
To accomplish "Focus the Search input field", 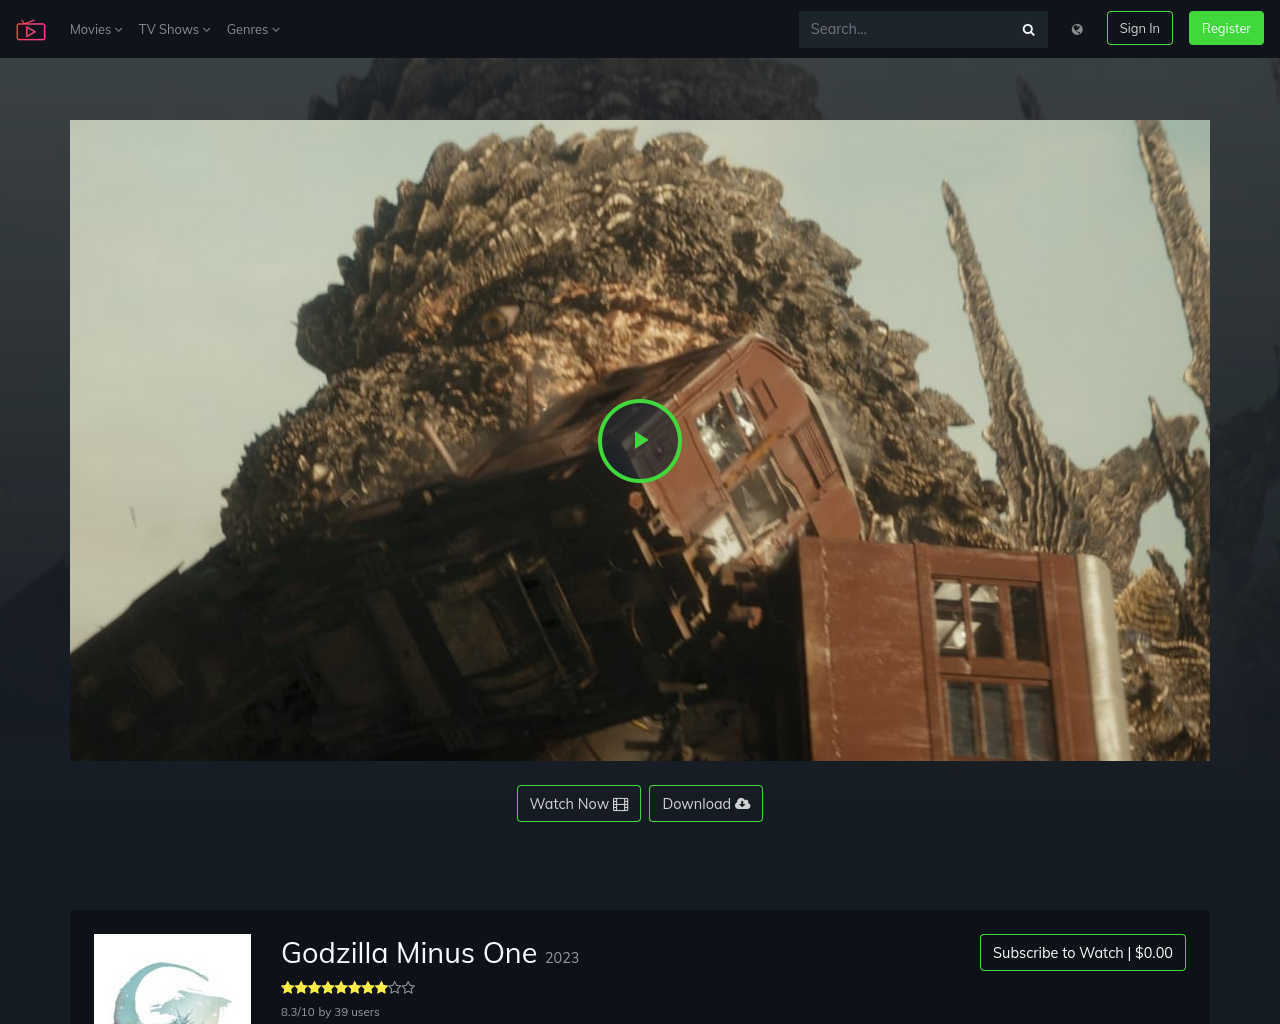I will pos(904,29).
